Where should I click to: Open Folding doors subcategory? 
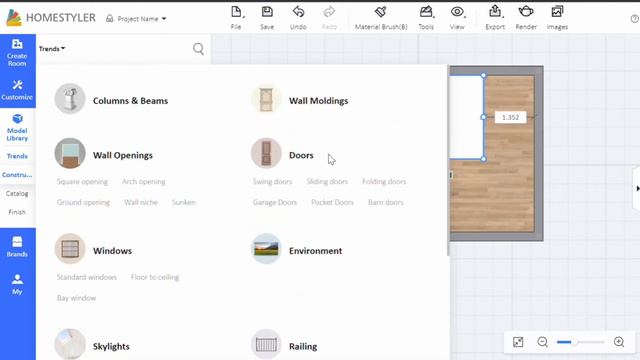point(384,182)
